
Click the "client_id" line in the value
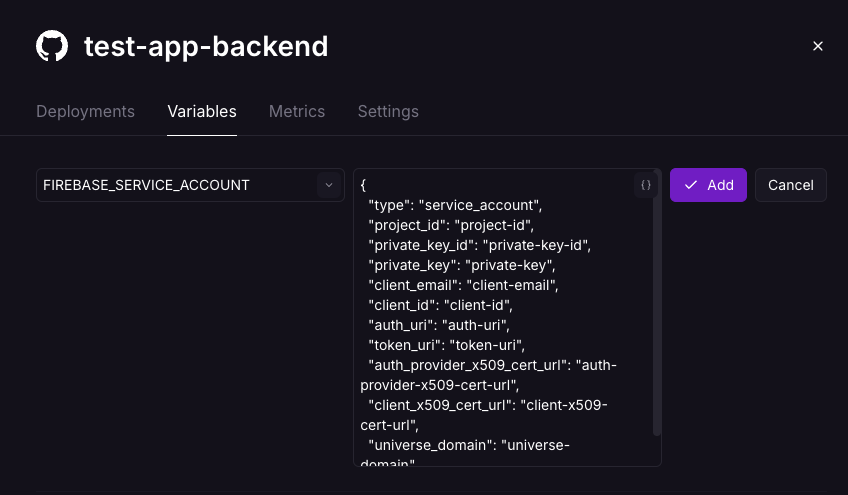point(440,305)
